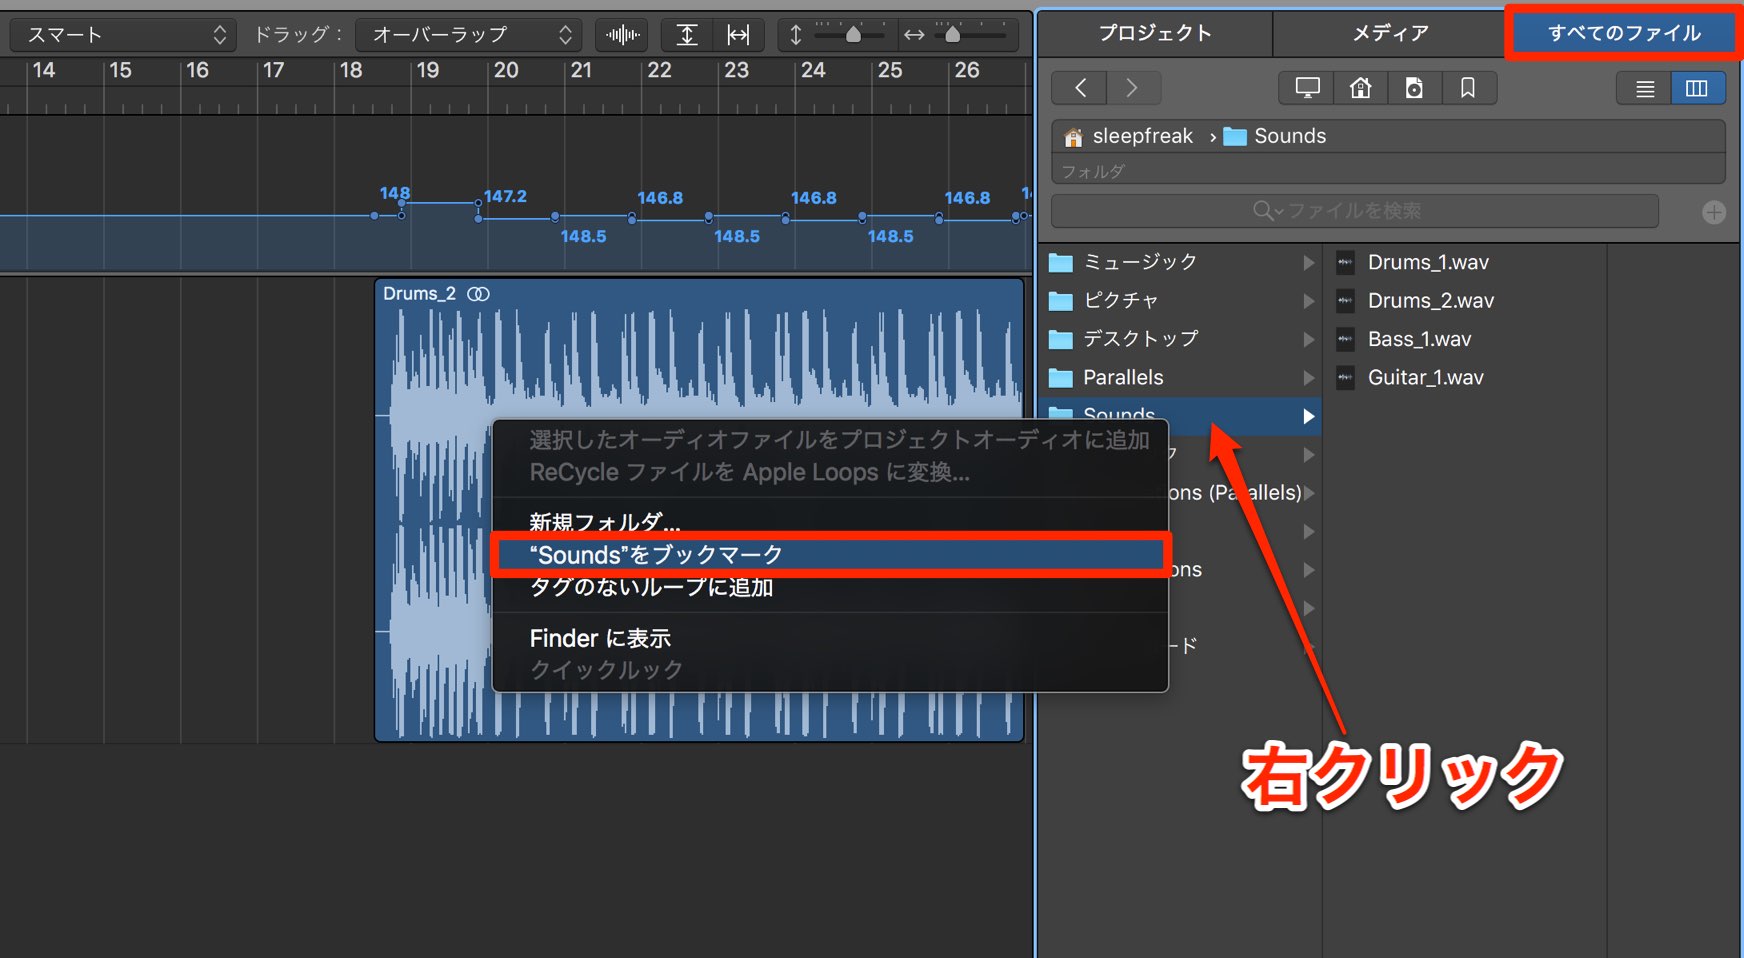
Task: Open bookmarks icon in browser
Action: pos(1468,88)
